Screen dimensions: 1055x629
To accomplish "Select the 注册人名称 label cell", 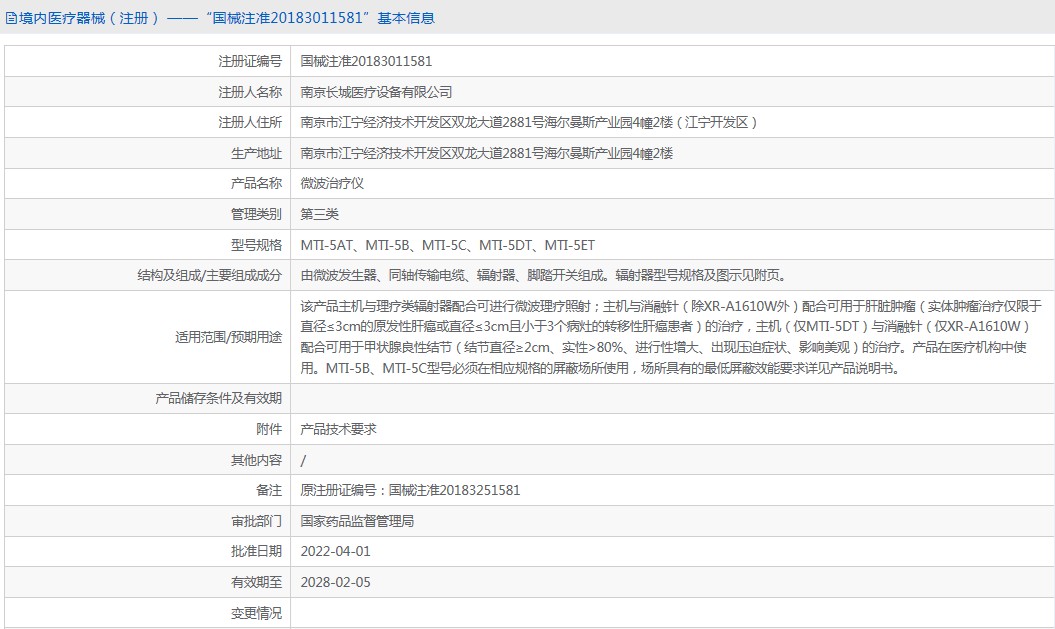I will [x=147, y=92].
